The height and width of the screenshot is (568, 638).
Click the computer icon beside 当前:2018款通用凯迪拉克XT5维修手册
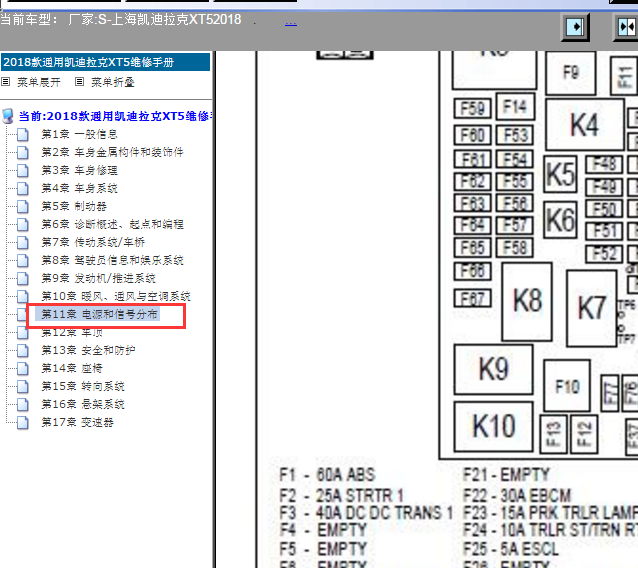8,116
